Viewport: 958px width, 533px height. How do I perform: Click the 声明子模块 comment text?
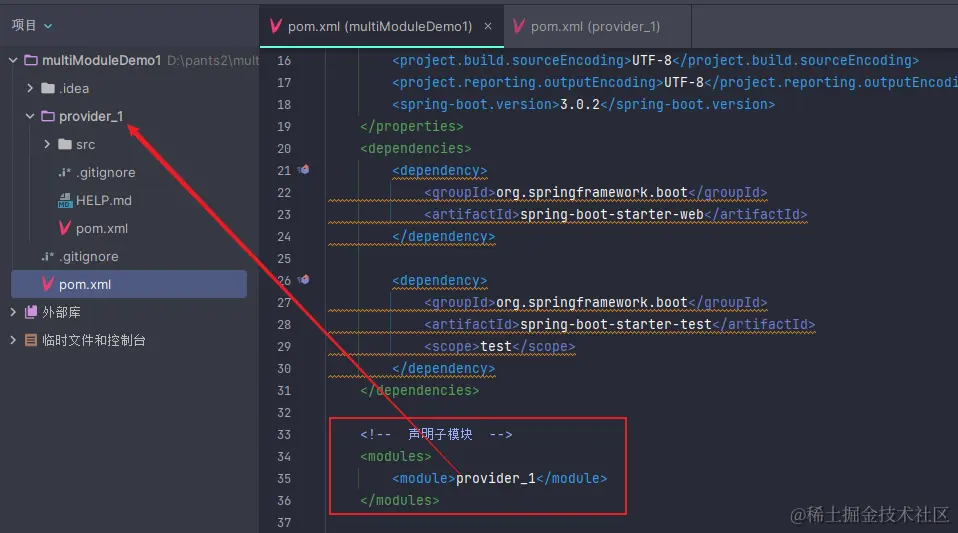[440, 435]
